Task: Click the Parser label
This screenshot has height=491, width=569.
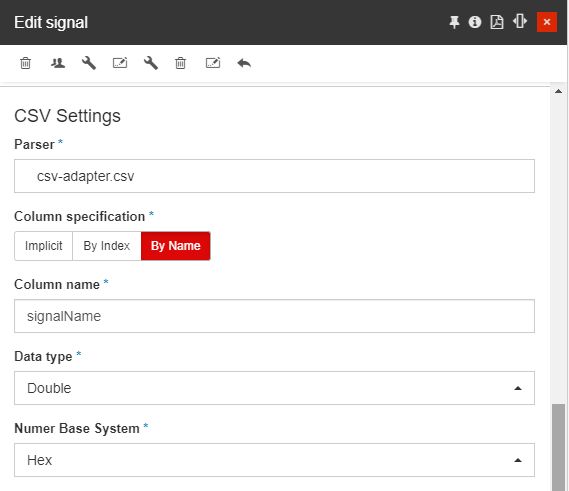Action: click(x=34, y=144)
